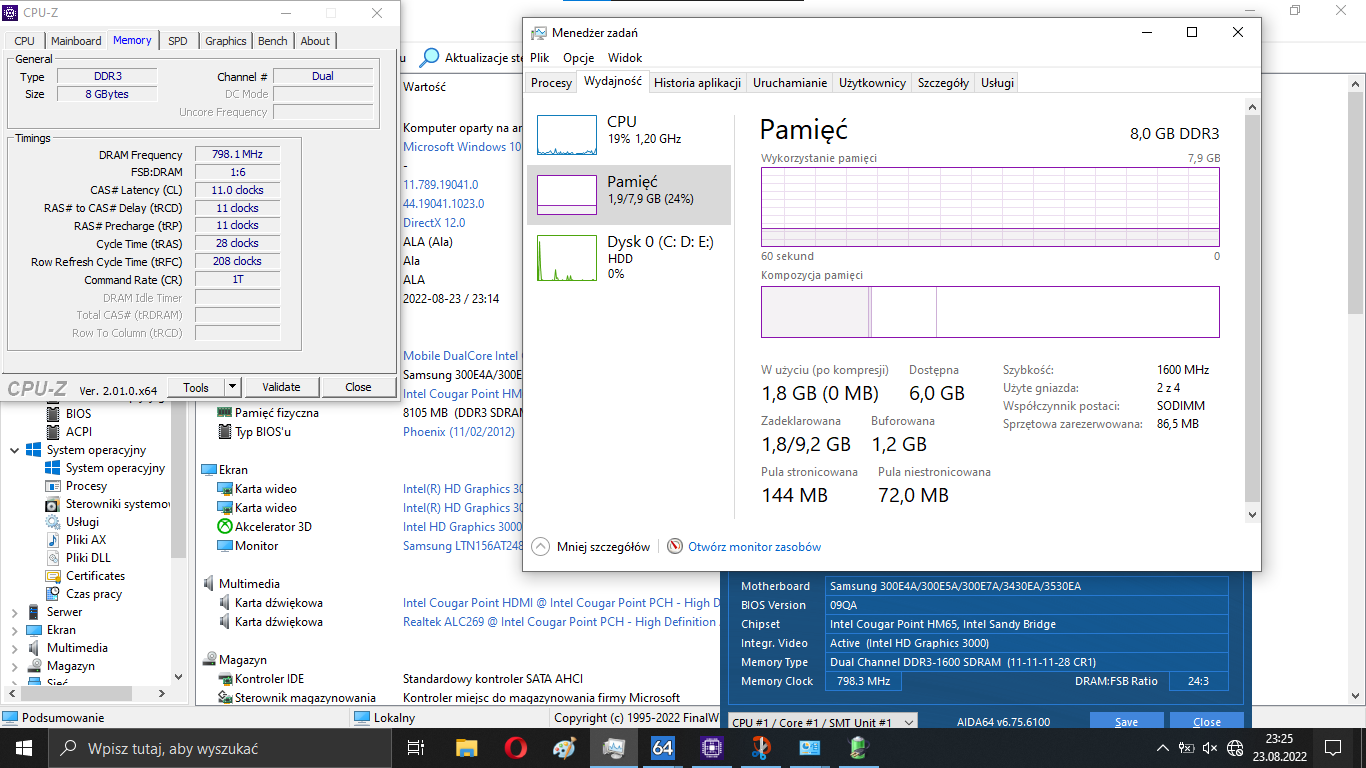The image size is (1366, 768).
Task: Click volume muted icon in system tray
Action: pyautogui.click(x=1209, y=748)
